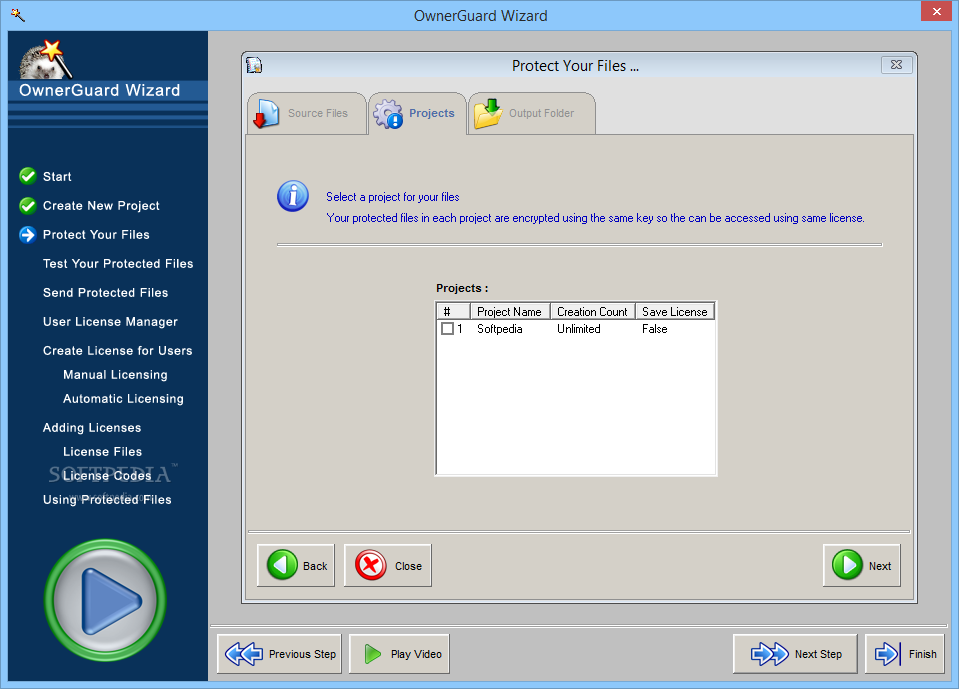This screenshot has height=689, width=959.
Task: Open Using Protected Files step
Action: point(107,500)
